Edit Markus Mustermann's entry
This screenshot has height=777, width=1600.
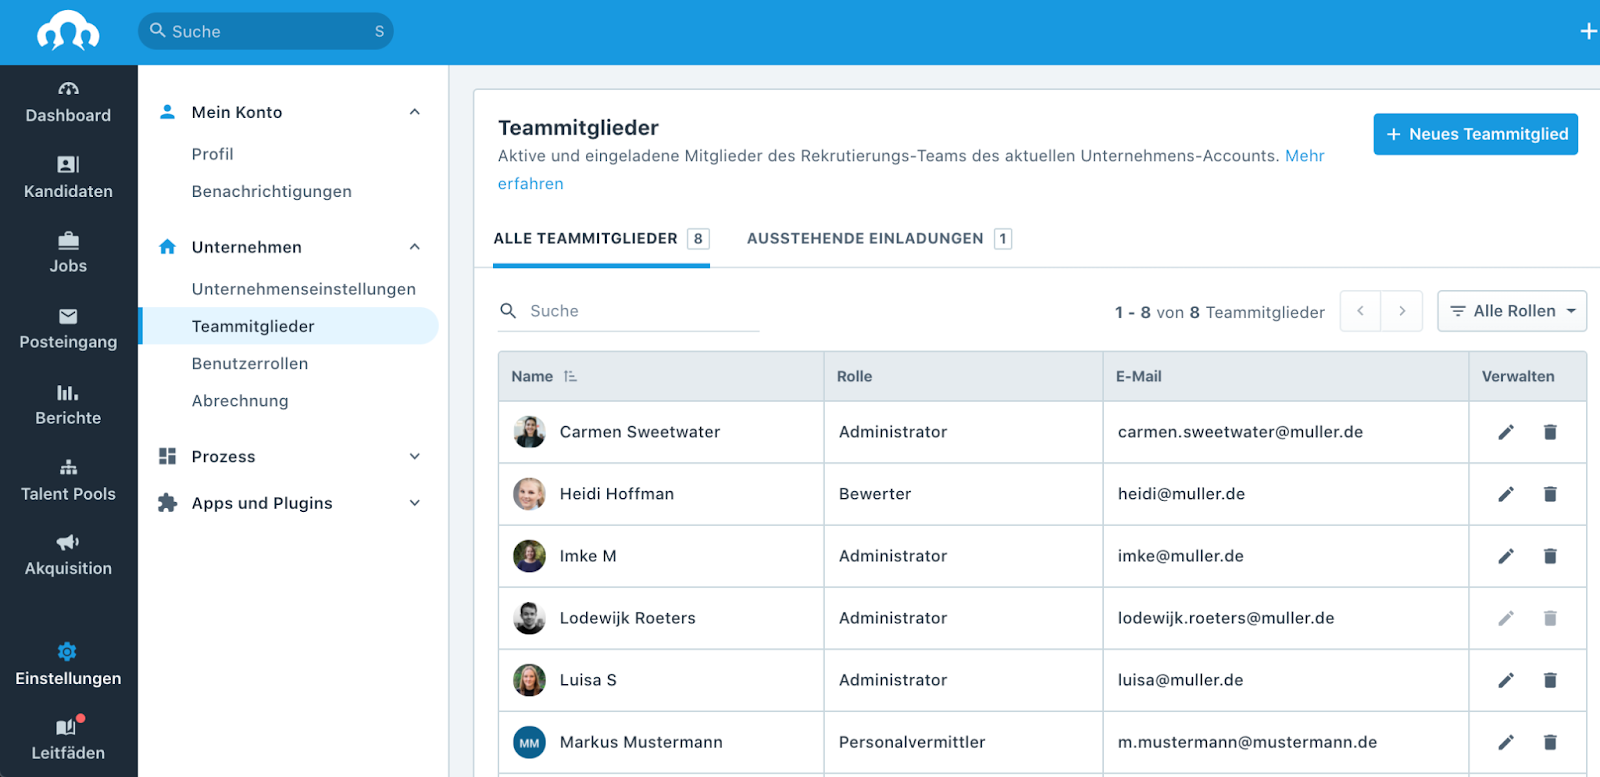point(1506,742)
